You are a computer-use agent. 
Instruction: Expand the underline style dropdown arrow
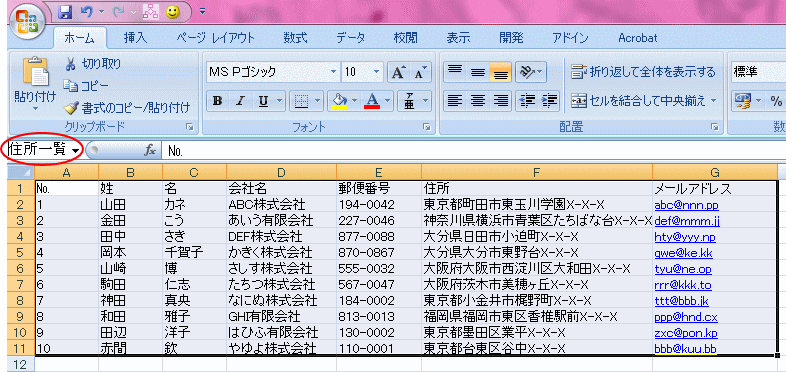click(x=280, y=101)
